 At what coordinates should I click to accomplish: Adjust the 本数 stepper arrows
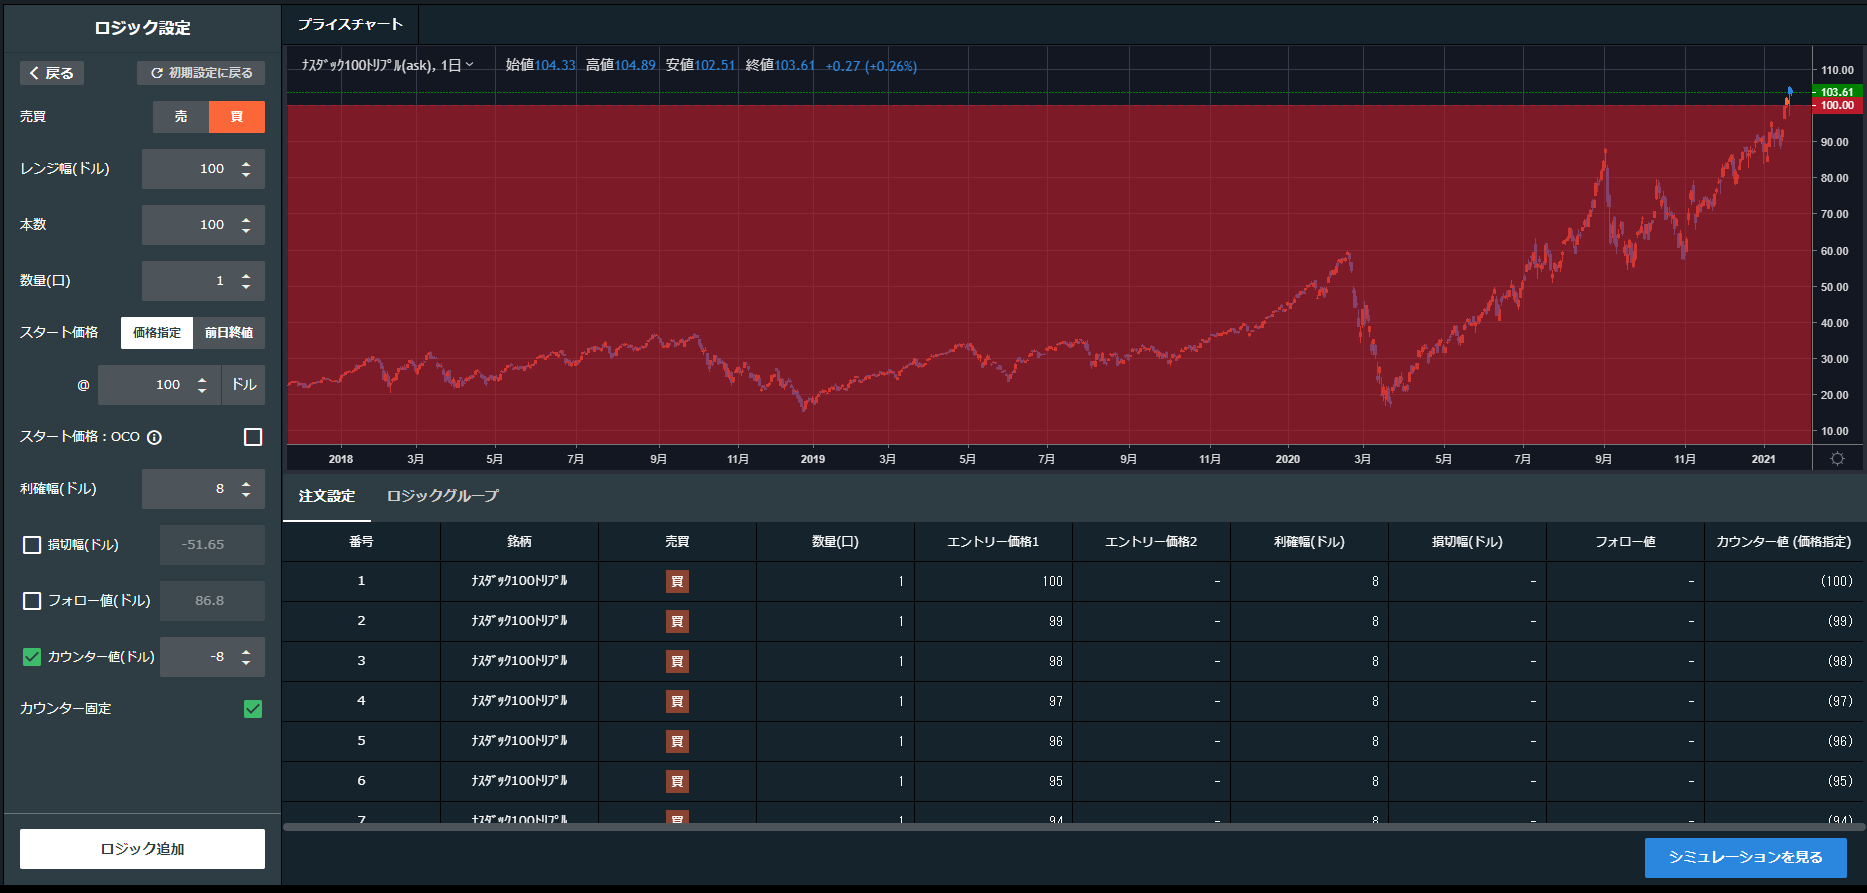246,225
